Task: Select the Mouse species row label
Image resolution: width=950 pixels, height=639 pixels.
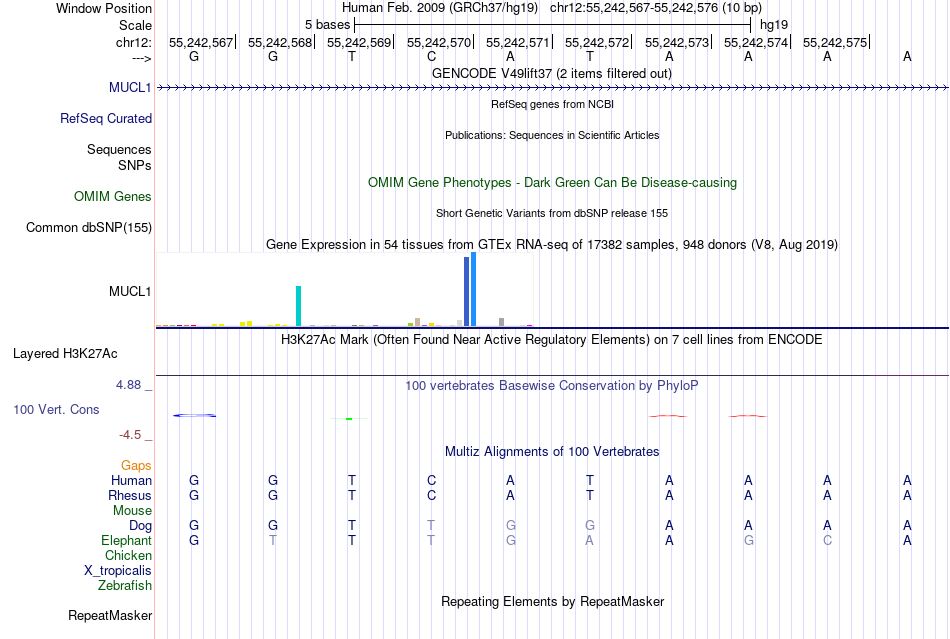Action: pos(133,511)
